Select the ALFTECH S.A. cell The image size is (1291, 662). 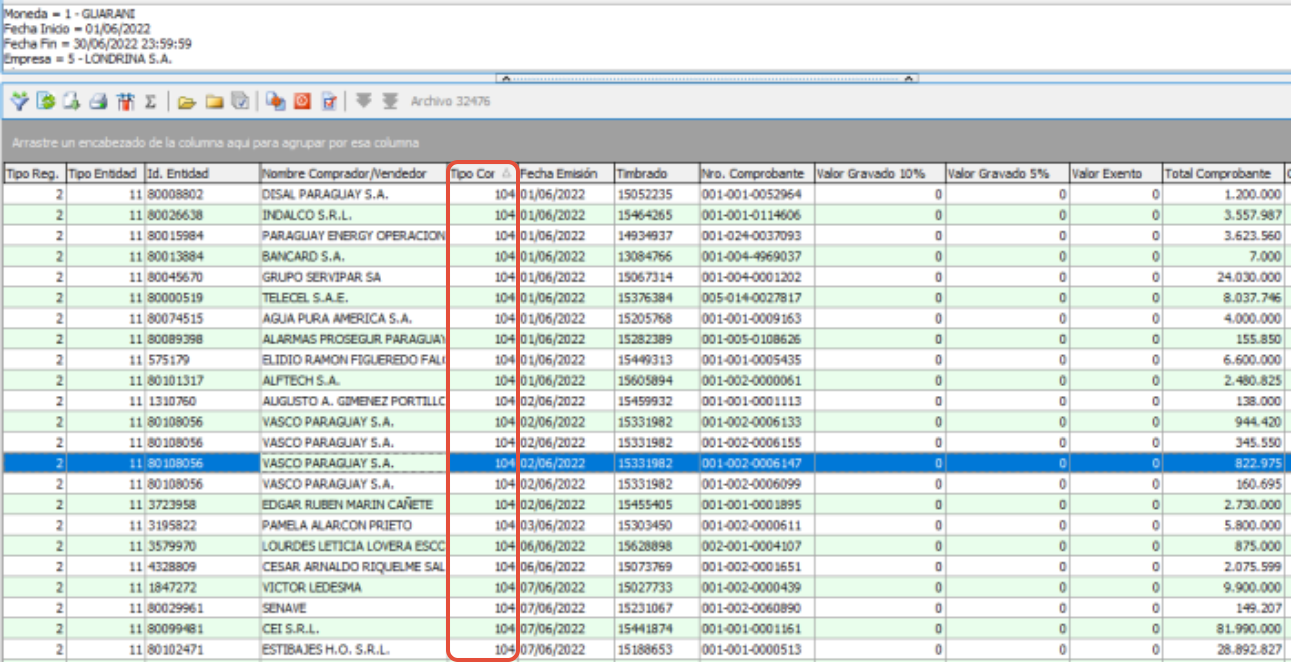tap(353, 380)
